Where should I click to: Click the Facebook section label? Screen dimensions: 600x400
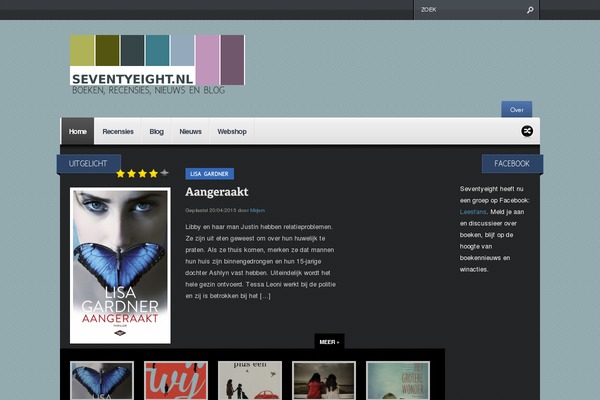[512, 163]
